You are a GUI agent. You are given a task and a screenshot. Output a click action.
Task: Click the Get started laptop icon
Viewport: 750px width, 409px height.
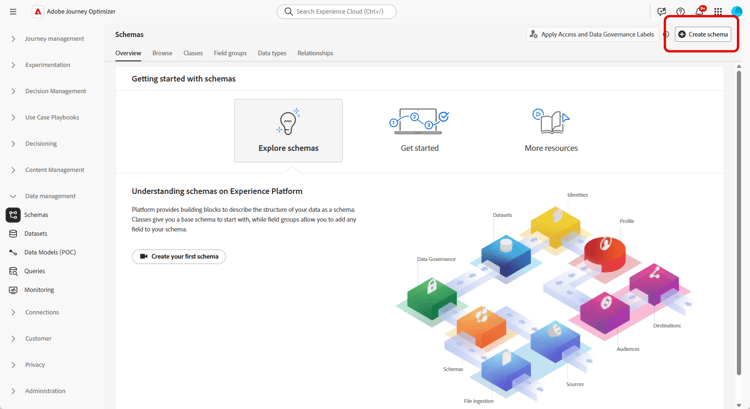(419, 121)
